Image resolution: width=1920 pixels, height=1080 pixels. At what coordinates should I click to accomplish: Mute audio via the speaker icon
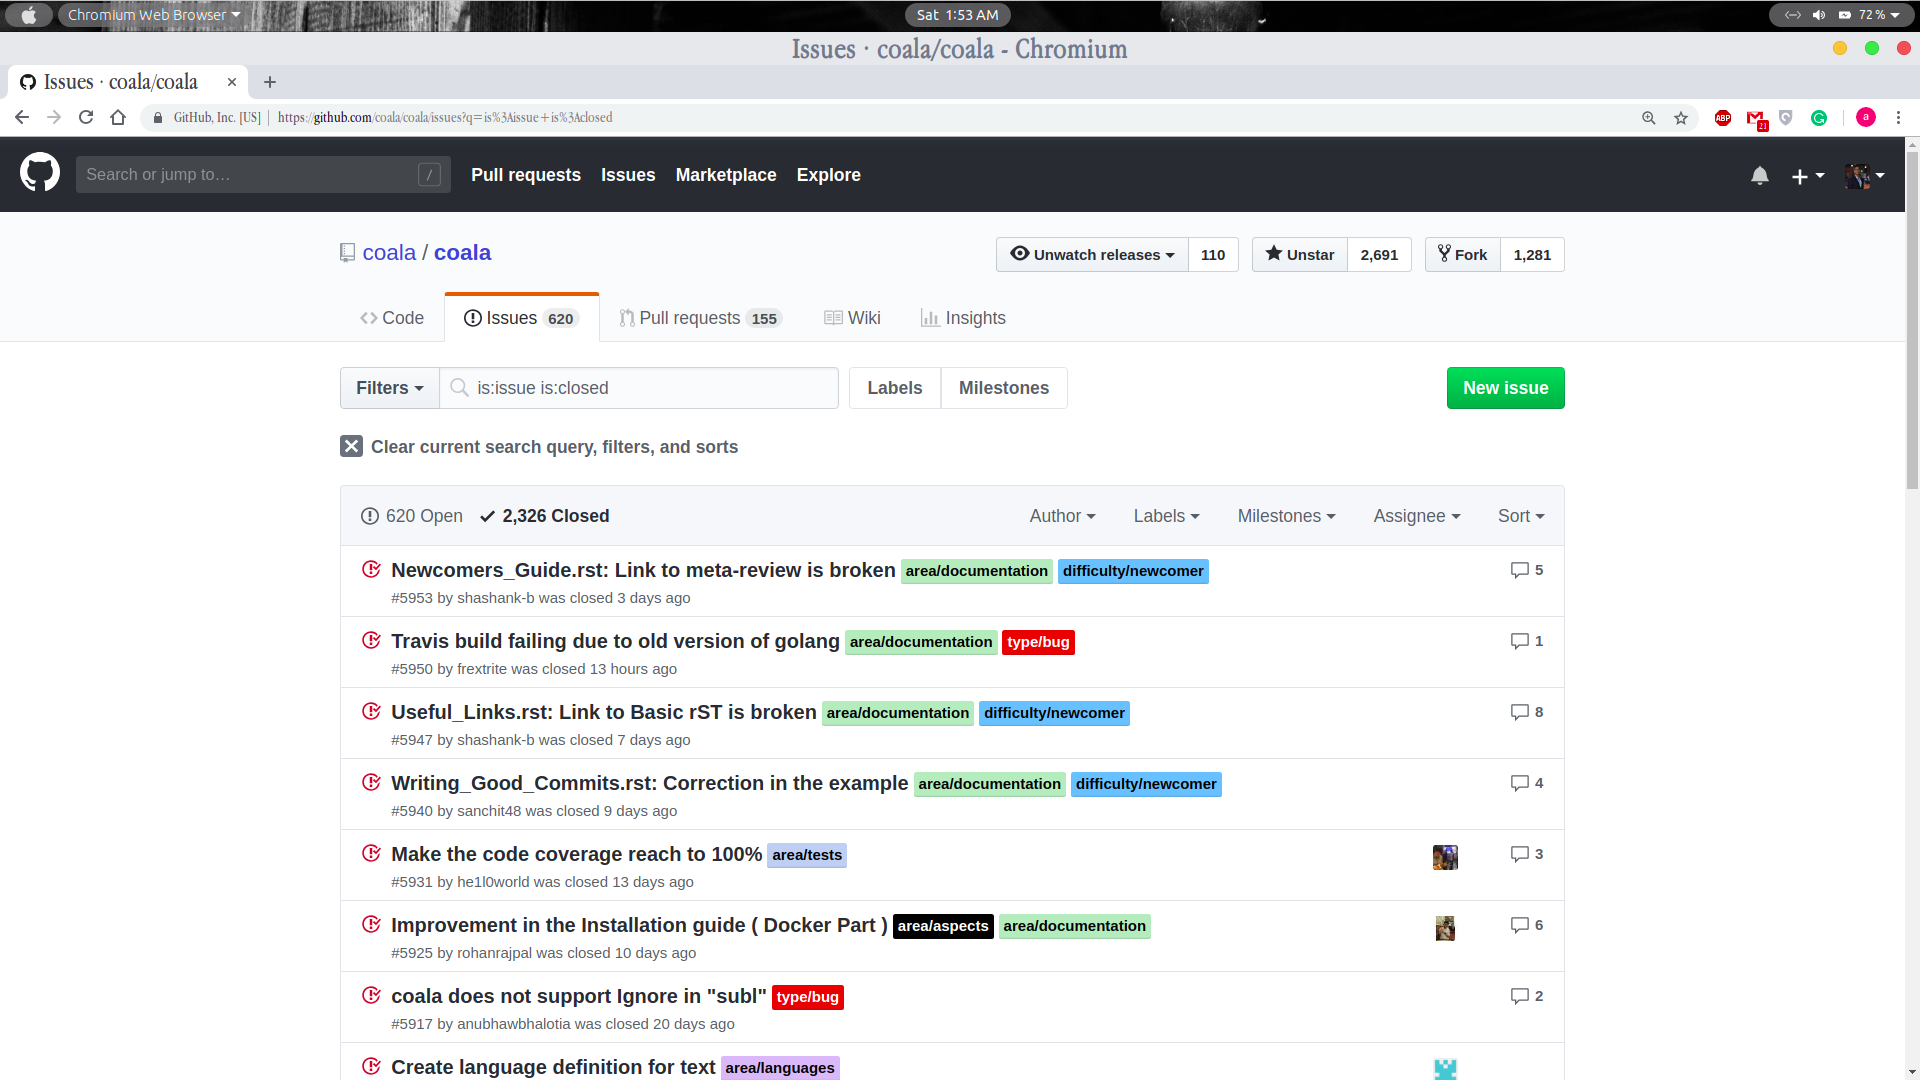1818,15
